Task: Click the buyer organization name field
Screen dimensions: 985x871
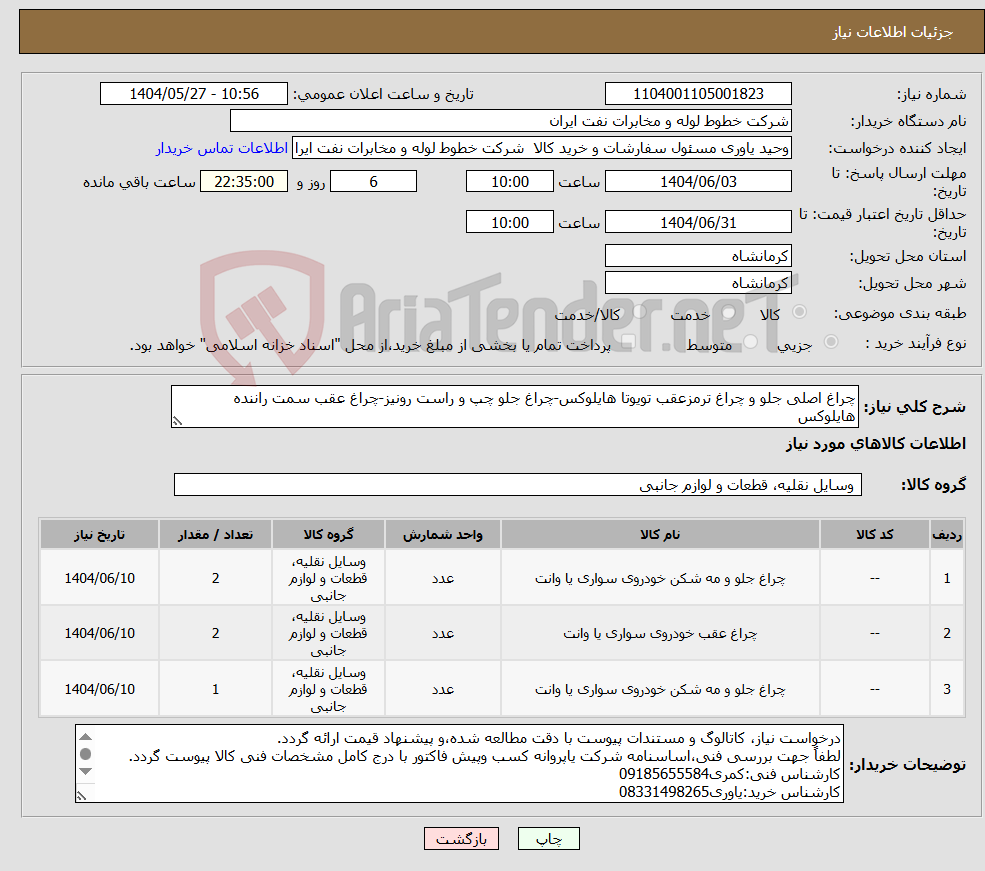Action: pos(511,121)
